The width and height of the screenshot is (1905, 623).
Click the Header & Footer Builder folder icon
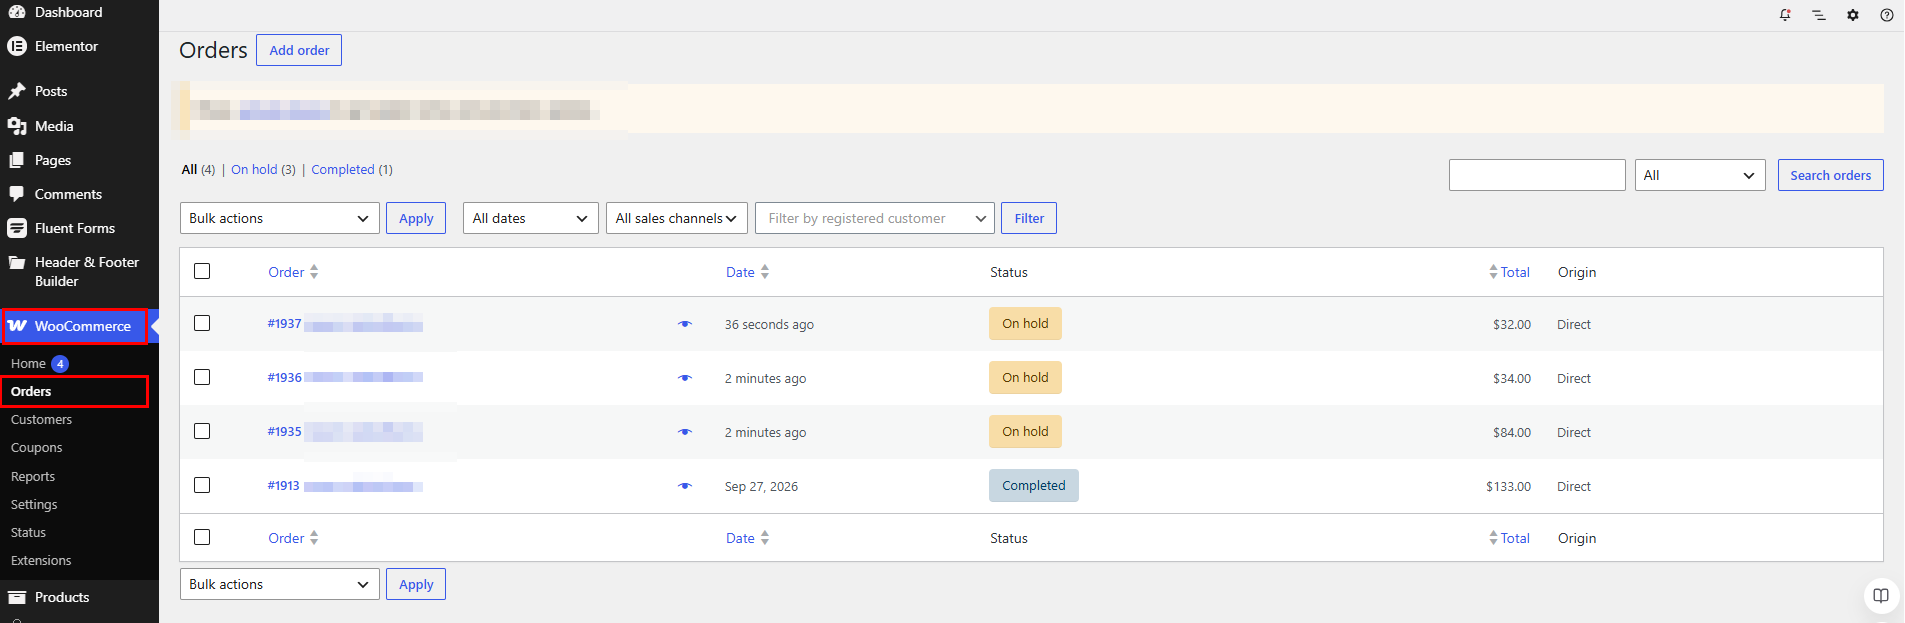pos(17,262)
